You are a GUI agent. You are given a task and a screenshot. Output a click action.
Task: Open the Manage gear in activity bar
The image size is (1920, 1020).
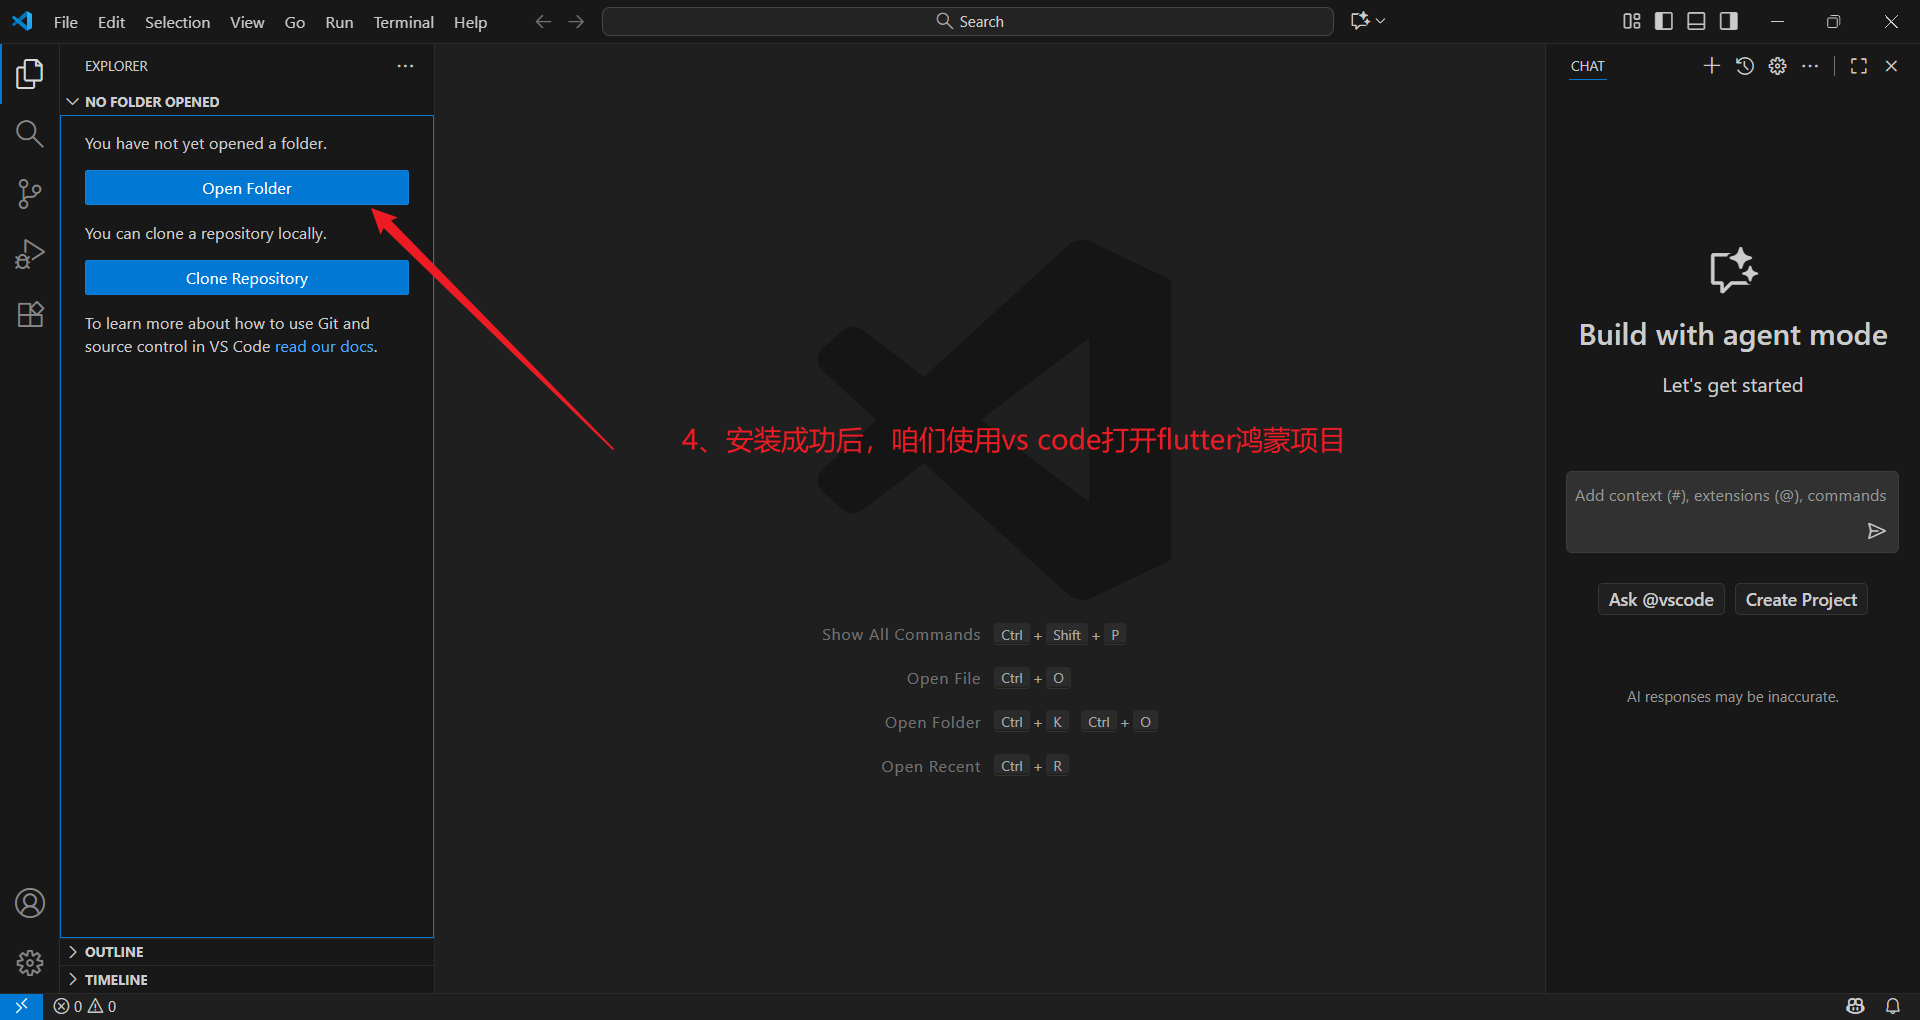[30, 963]
